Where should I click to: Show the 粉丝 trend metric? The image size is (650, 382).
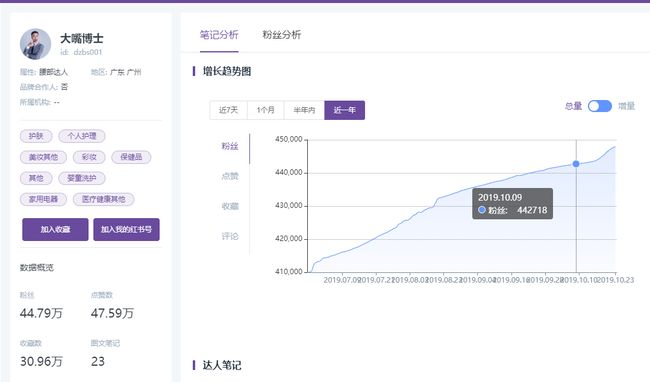pyautogui.click(x=230, y=146)
